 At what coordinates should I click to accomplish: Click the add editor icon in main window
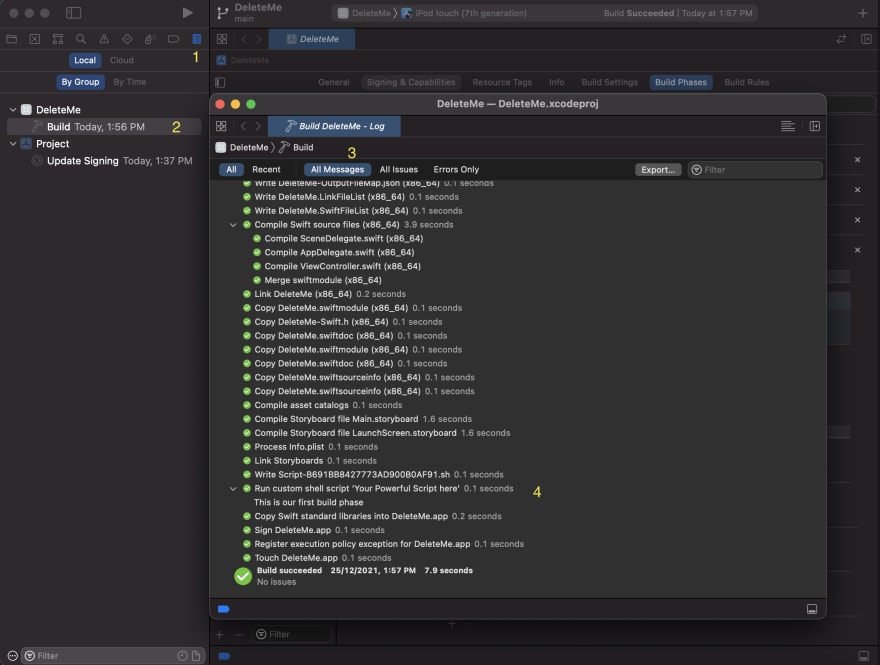point(866,39)
